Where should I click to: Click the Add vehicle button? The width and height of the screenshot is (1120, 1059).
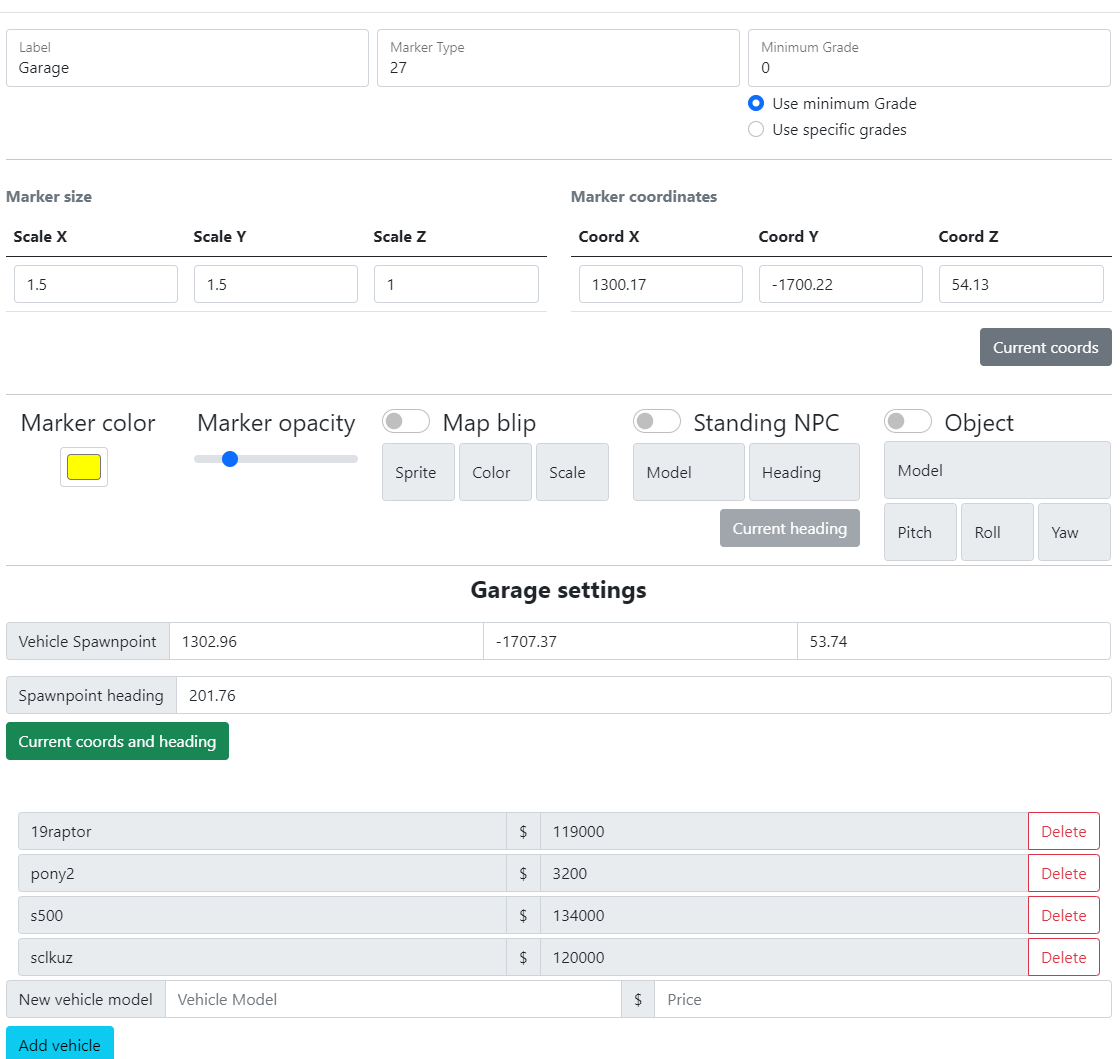[x=60, y=1044]
